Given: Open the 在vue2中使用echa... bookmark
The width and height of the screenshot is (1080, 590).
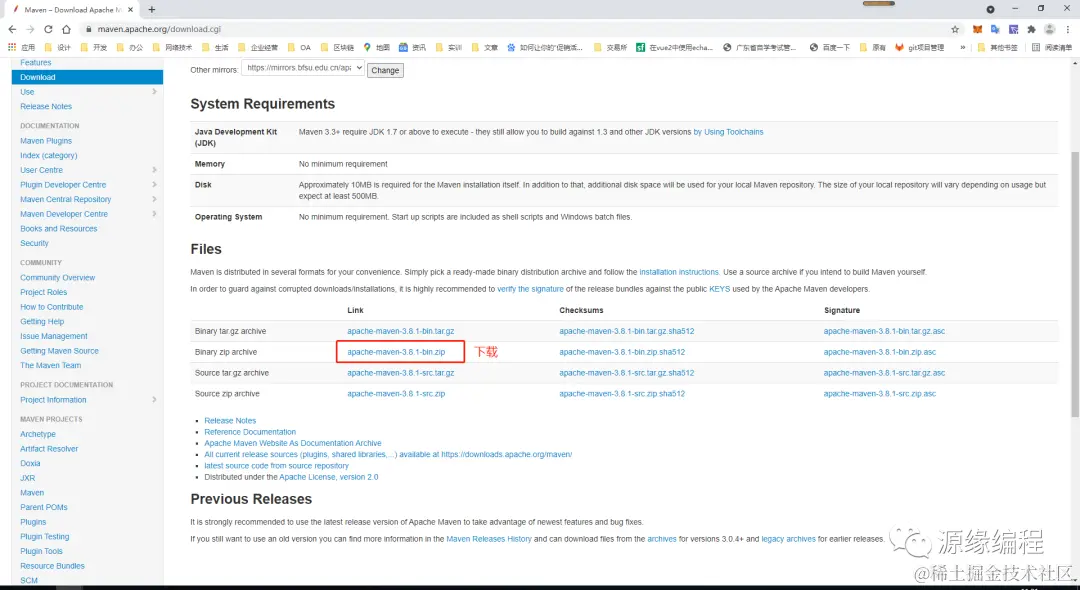Looking at the screenshot, I should (674, 48).
